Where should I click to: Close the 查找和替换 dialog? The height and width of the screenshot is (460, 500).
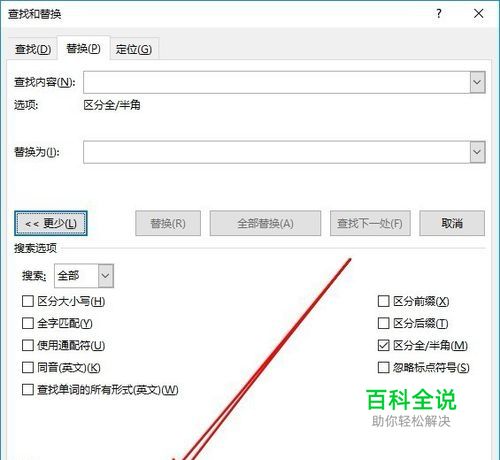(x=478, y=14)
